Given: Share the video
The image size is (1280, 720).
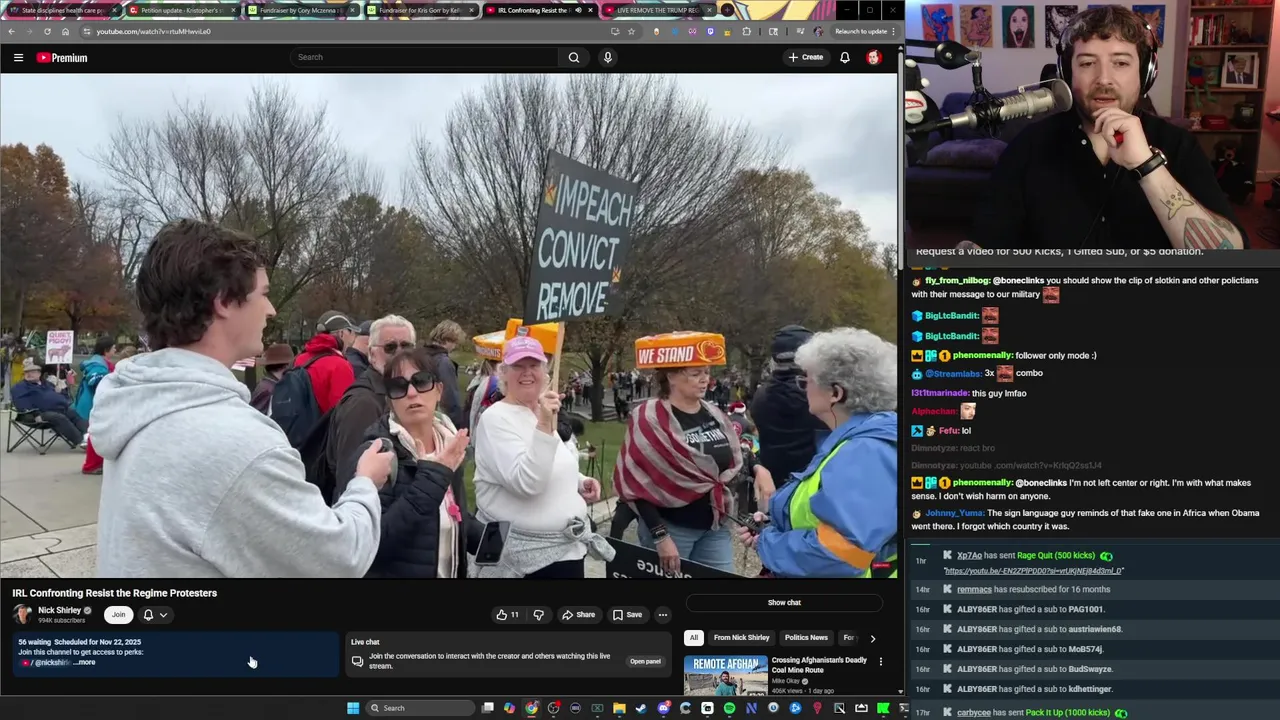Looking at the screenshot, I should [x=579, y=615].
